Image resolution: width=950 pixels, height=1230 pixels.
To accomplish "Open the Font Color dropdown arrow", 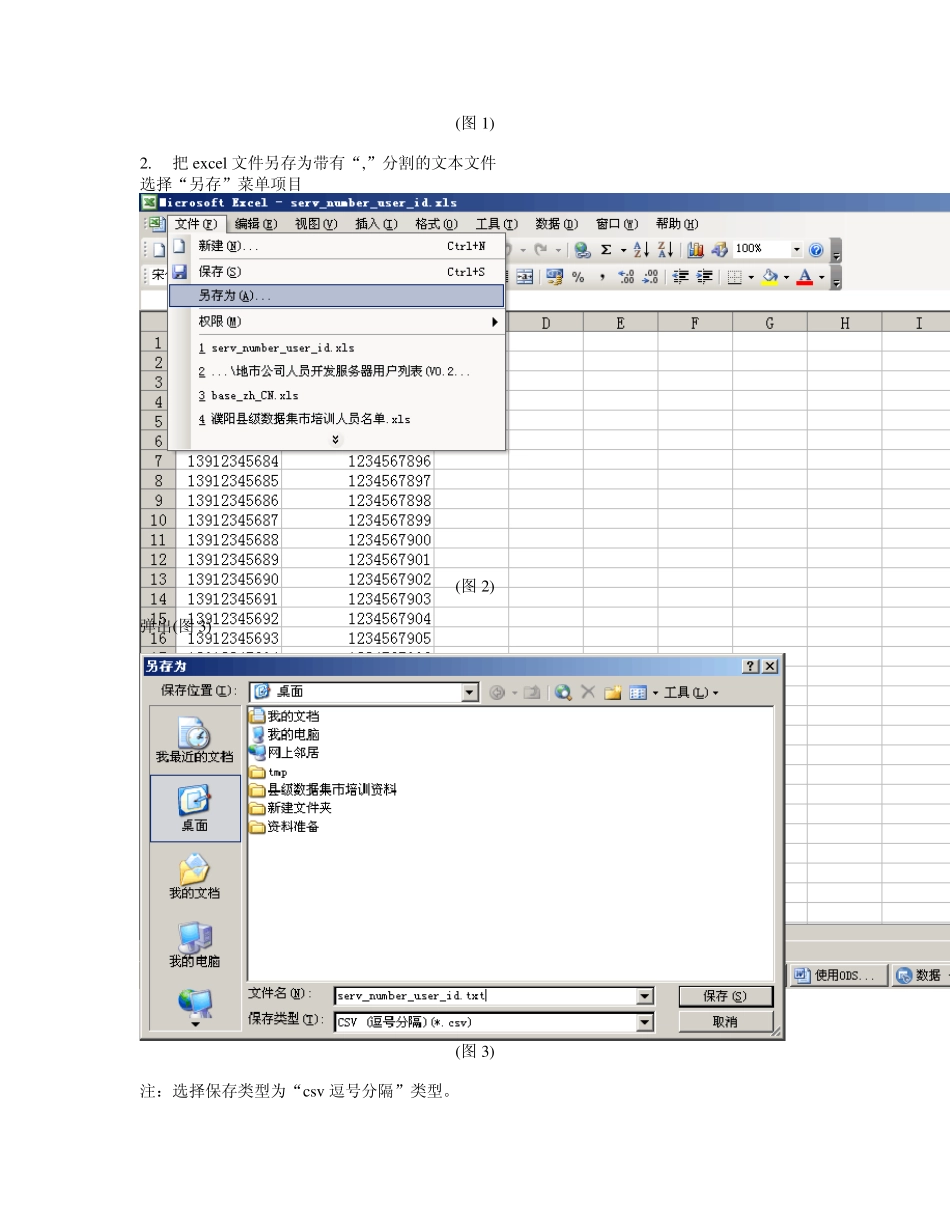I will [x=821, y=277].
